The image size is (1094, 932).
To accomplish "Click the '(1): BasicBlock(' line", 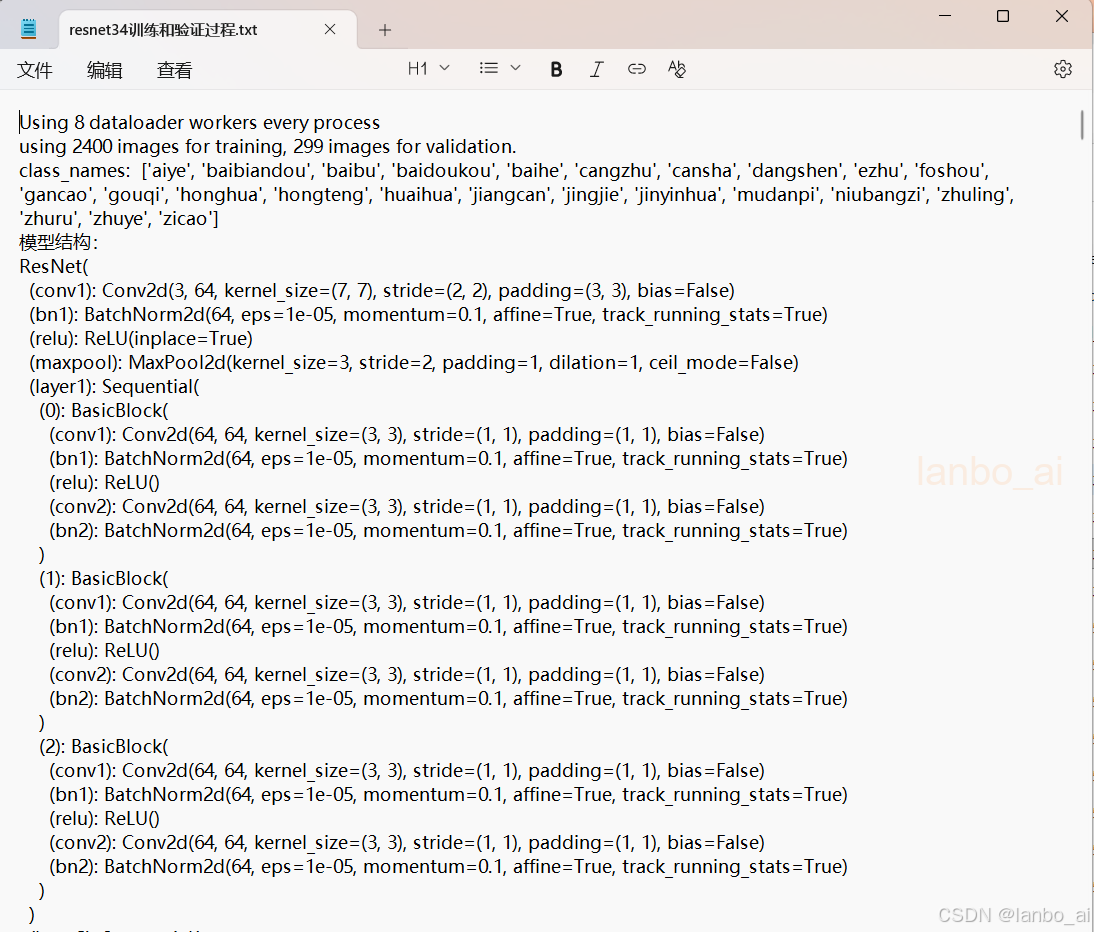I will tap(104, 578).
